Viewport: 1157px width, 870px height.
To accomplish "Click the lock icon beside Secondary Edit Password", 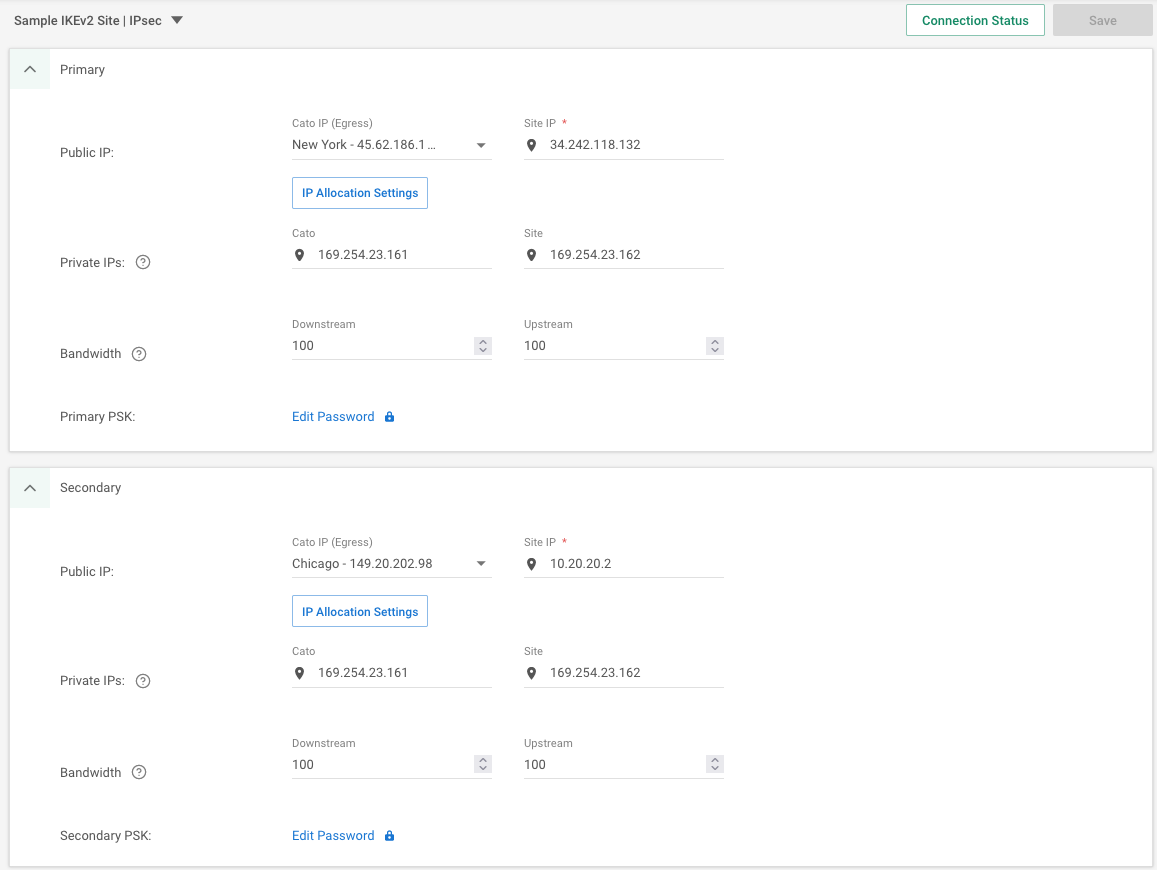I will coord(388,835).
